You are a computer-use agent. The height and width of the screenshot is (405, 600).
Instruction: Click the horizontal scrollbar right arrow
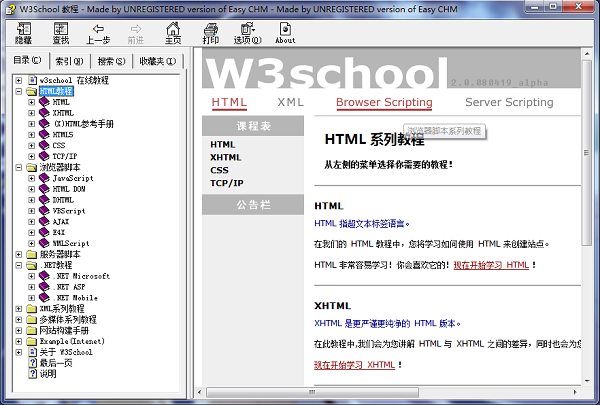(575, 392)
